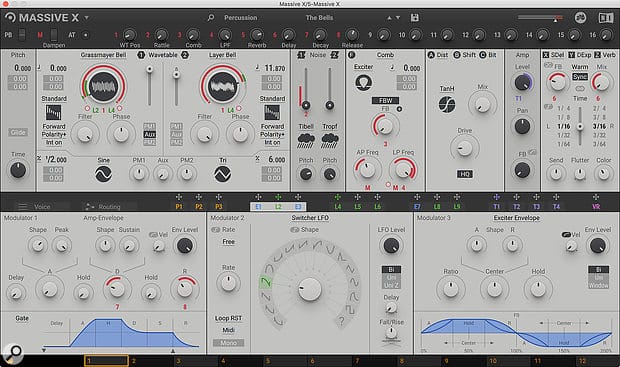Toggle Vel switch in Amp Envelope
Image resolution: width=620 pixels, height=367 pixels.
[x=153, y=235]
